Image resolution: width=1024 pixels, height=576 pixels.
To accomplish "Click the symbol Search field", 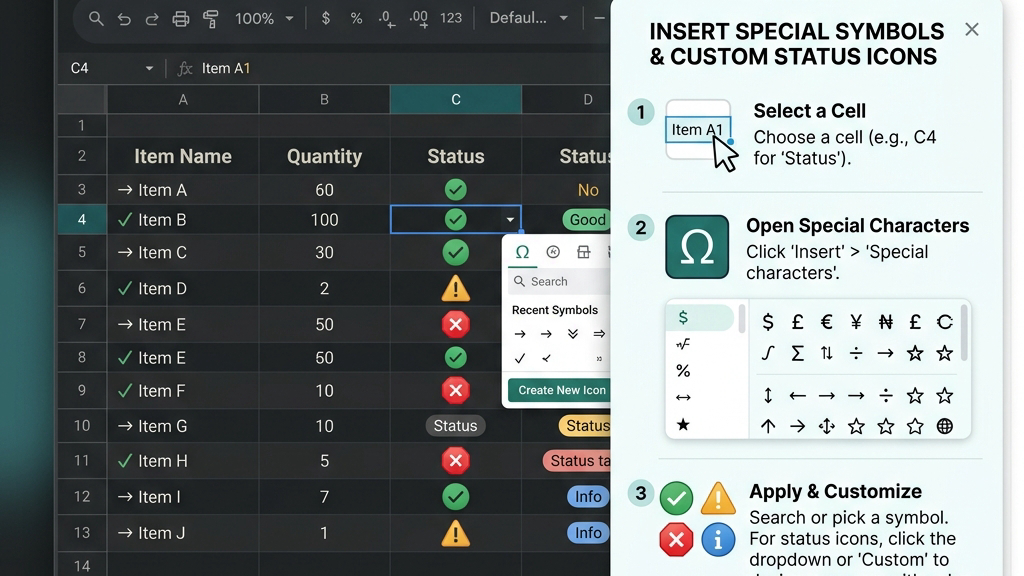I will [x=560, y=281].
